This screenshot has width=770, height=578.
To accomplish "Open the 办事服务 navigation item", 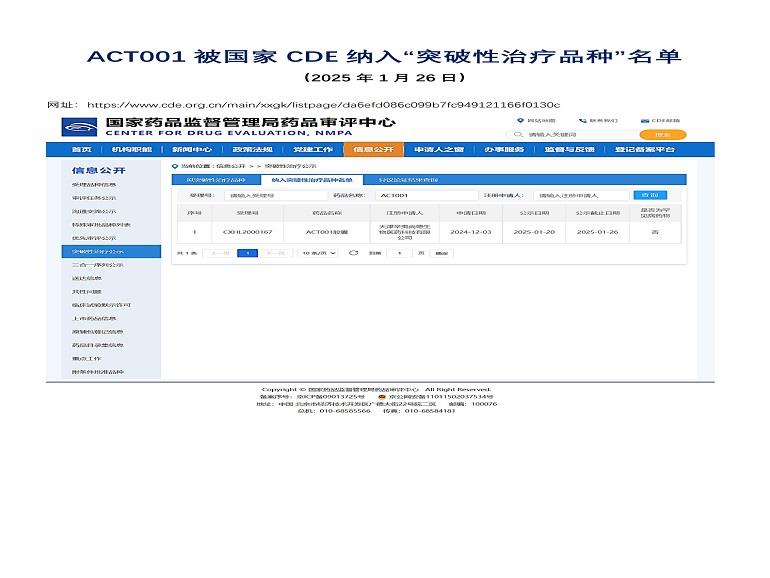I will 504,149.
